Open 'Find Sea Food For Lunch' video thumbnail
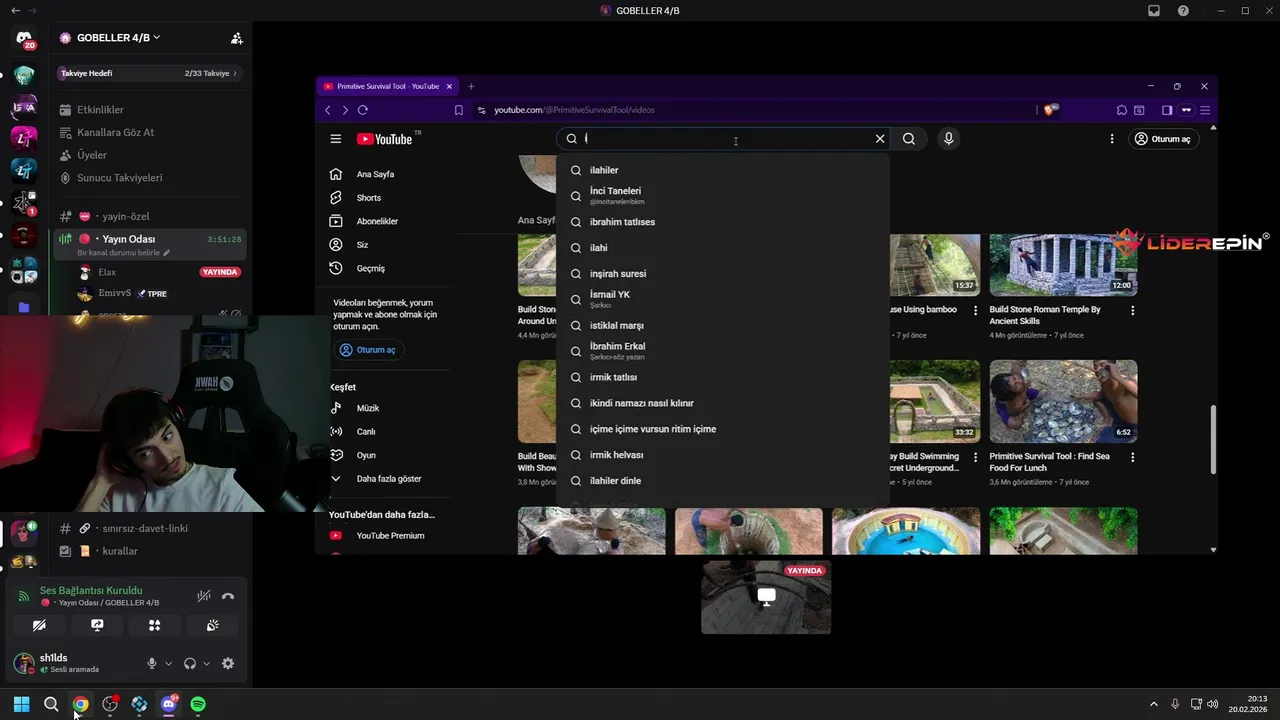This screenshot has width=1280, height=720. [1063, 401]
